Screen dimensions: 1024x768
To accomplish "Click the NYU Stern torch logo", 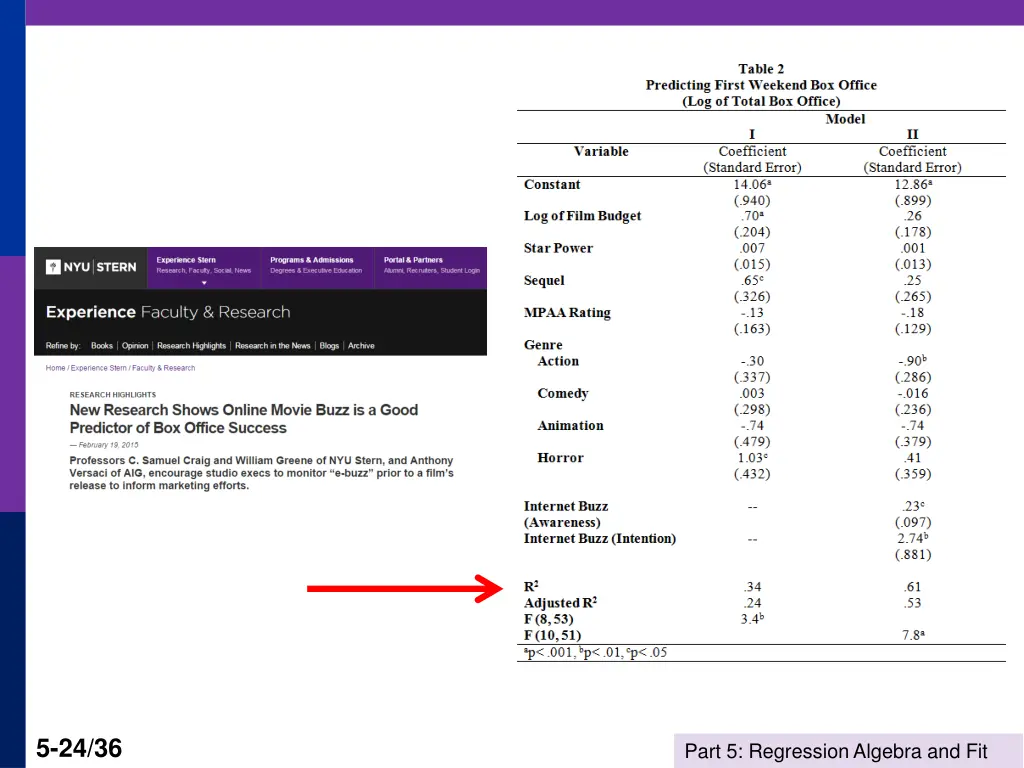I will coord(53,267).
